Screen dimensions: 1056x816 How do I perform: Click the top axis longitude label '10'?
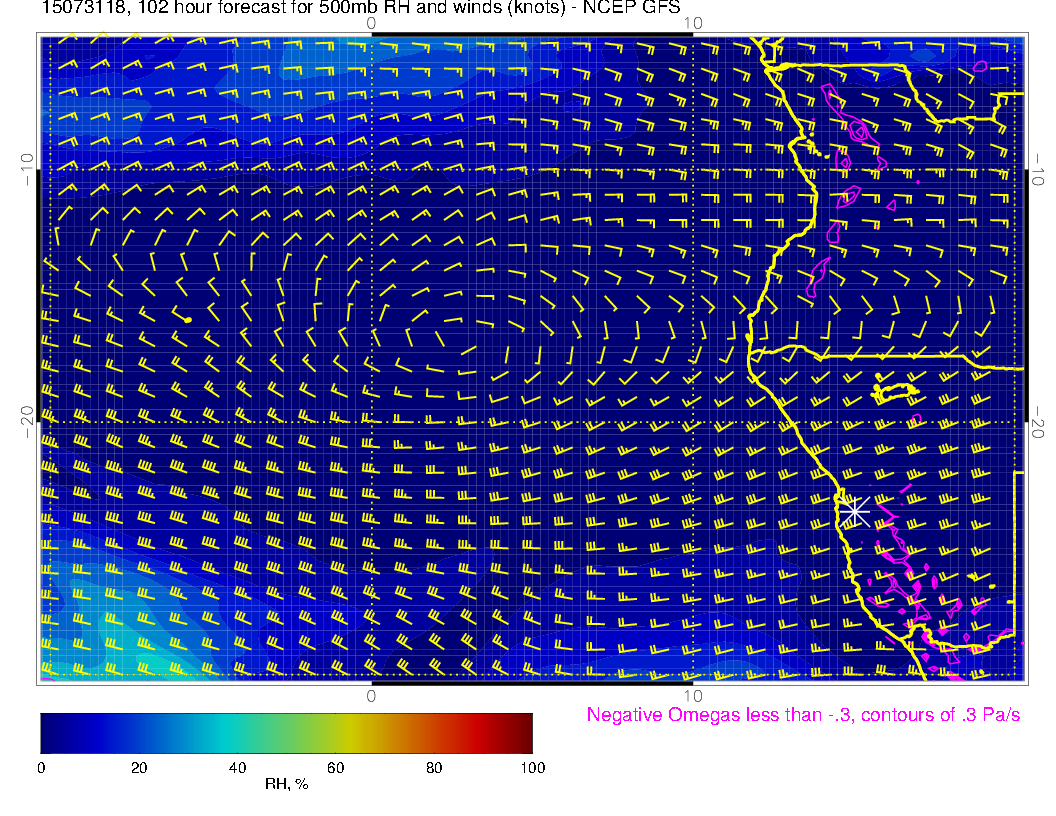[x=692, y=22]
